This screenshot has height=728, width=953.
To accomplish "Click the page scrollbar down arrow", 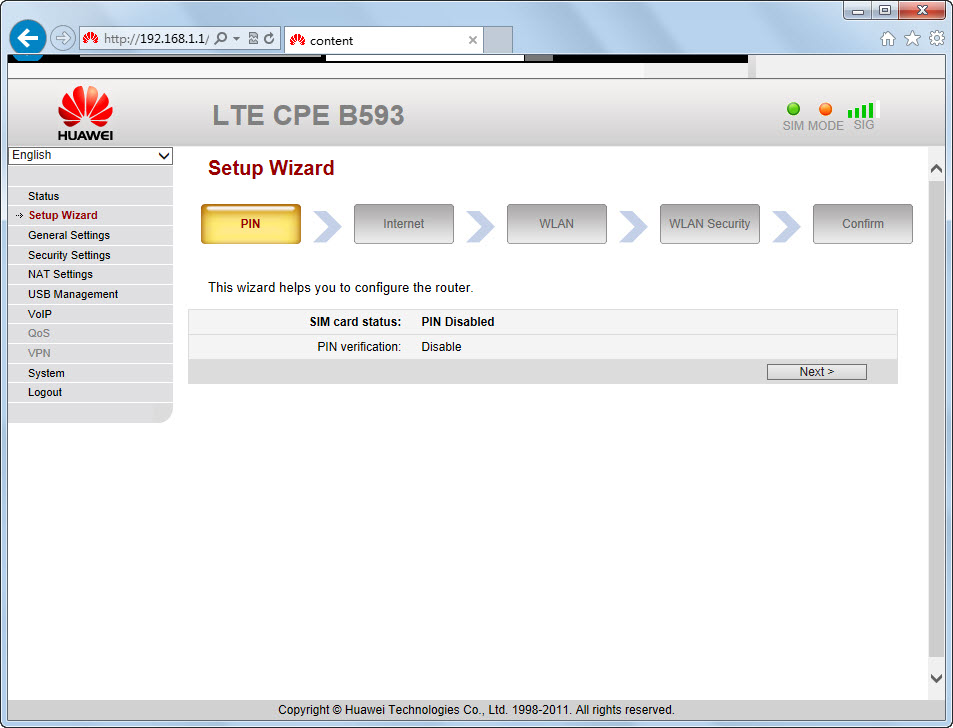I will coord(936,678).
